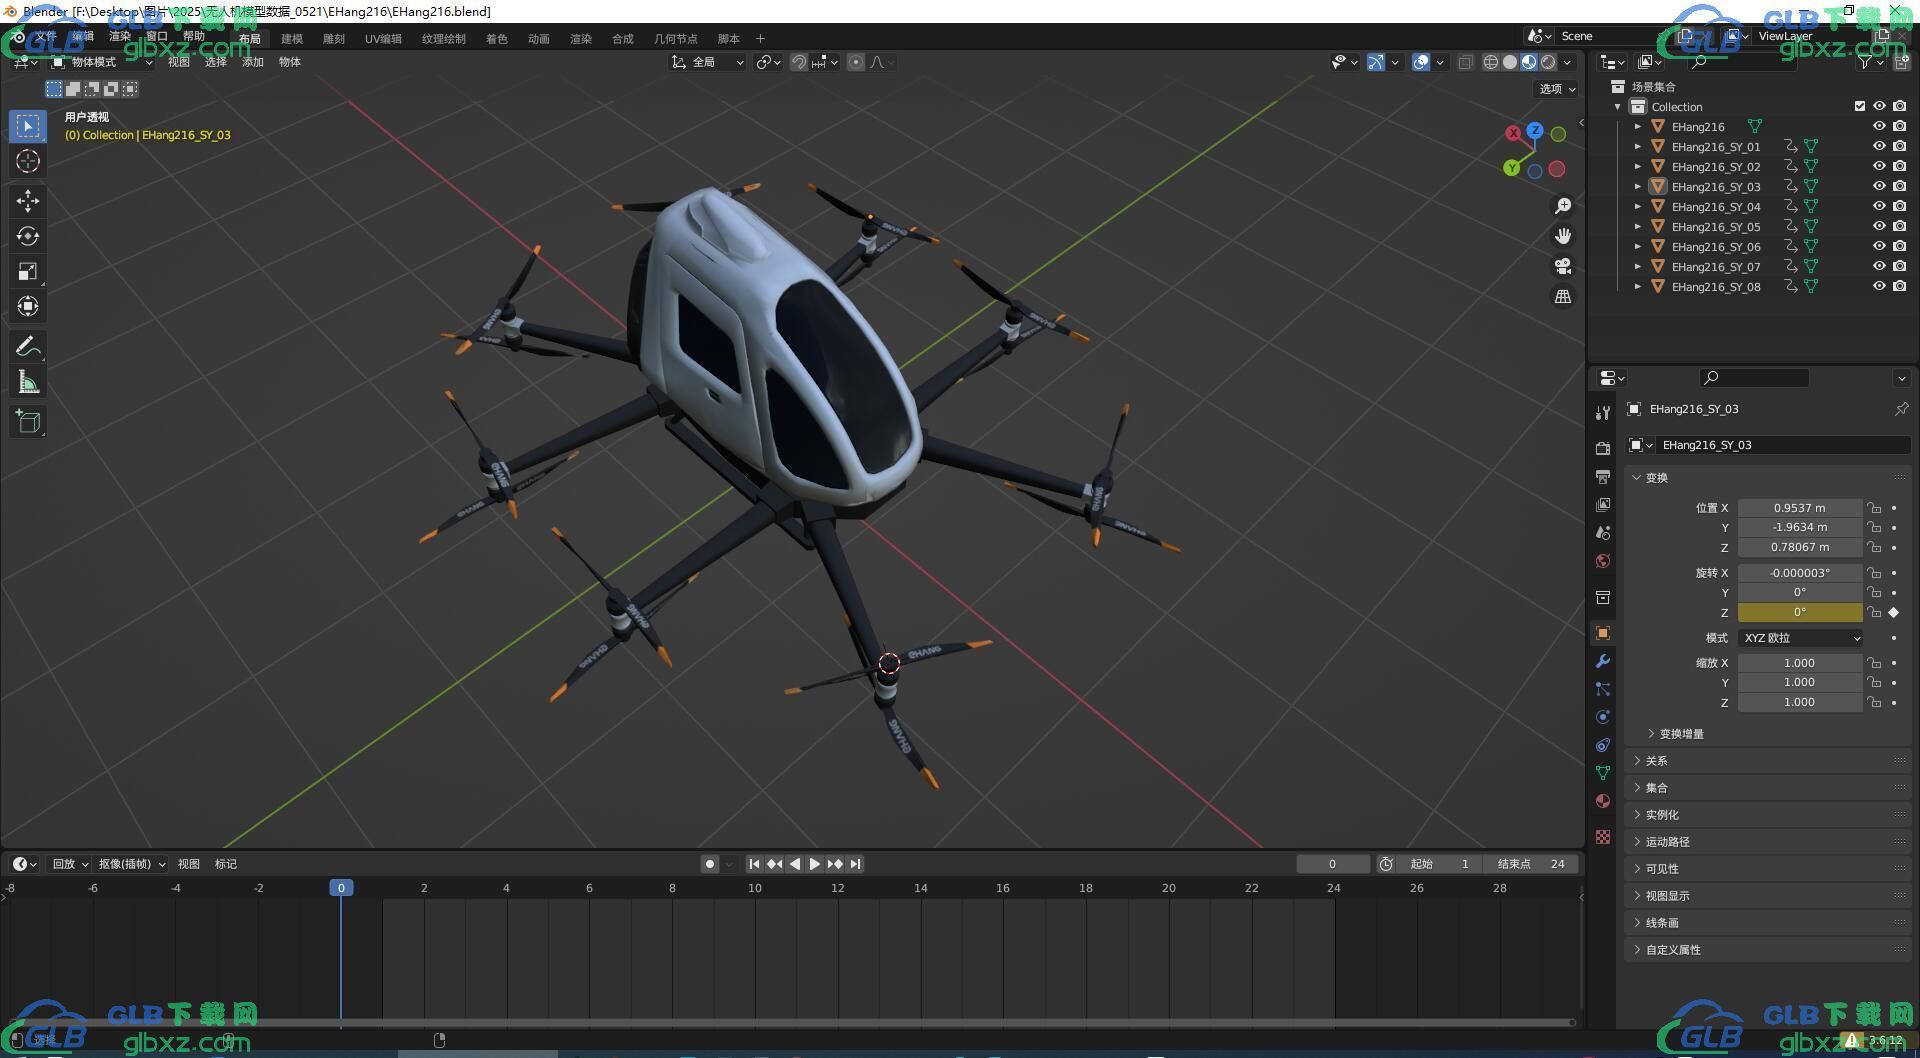This screenshot has width=1920, height=1058.
Task: Click the pan view hand gizmo
Action: pyautogui.click(x=1563, y=236)
